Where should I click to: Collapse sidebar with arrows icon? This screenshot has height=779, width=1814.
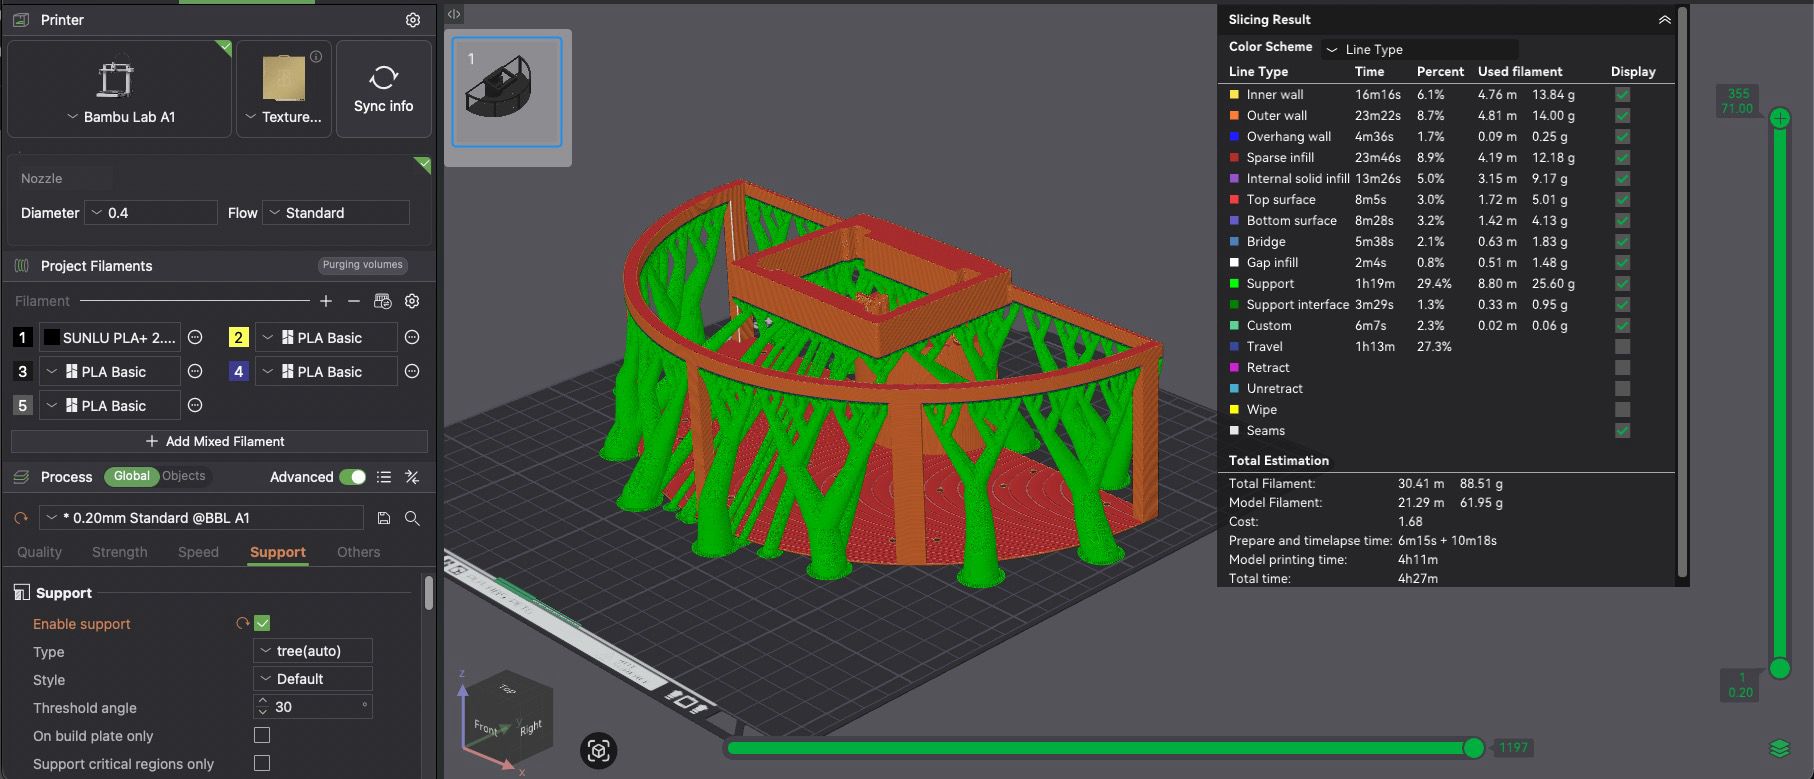(x=454, y=14)
